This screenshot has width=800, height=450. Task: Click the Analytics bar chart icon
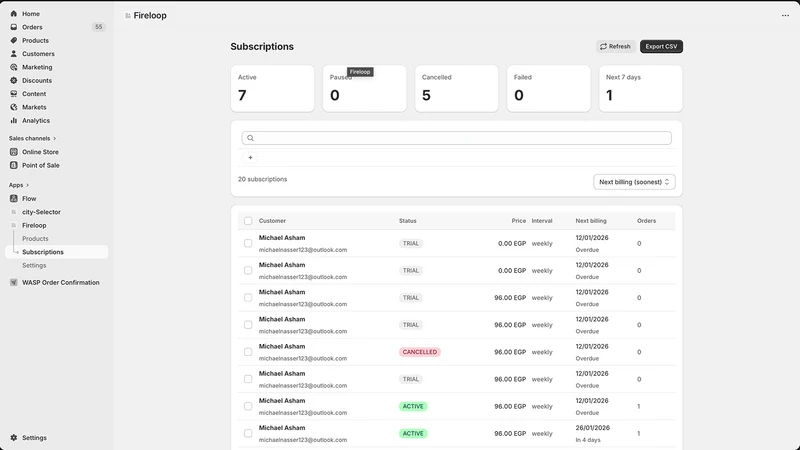pos(14,120)
